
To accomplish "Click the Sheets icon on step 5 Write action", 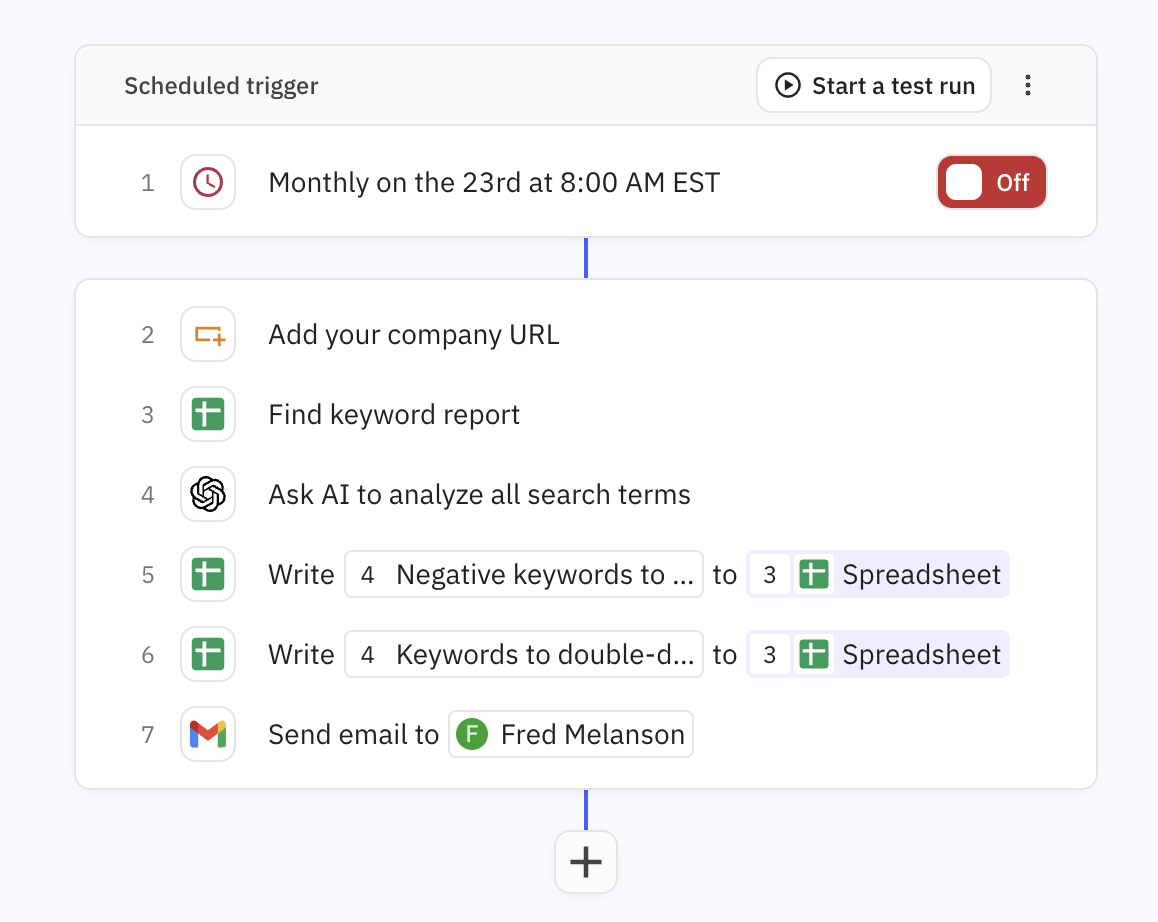I will 207,574.
